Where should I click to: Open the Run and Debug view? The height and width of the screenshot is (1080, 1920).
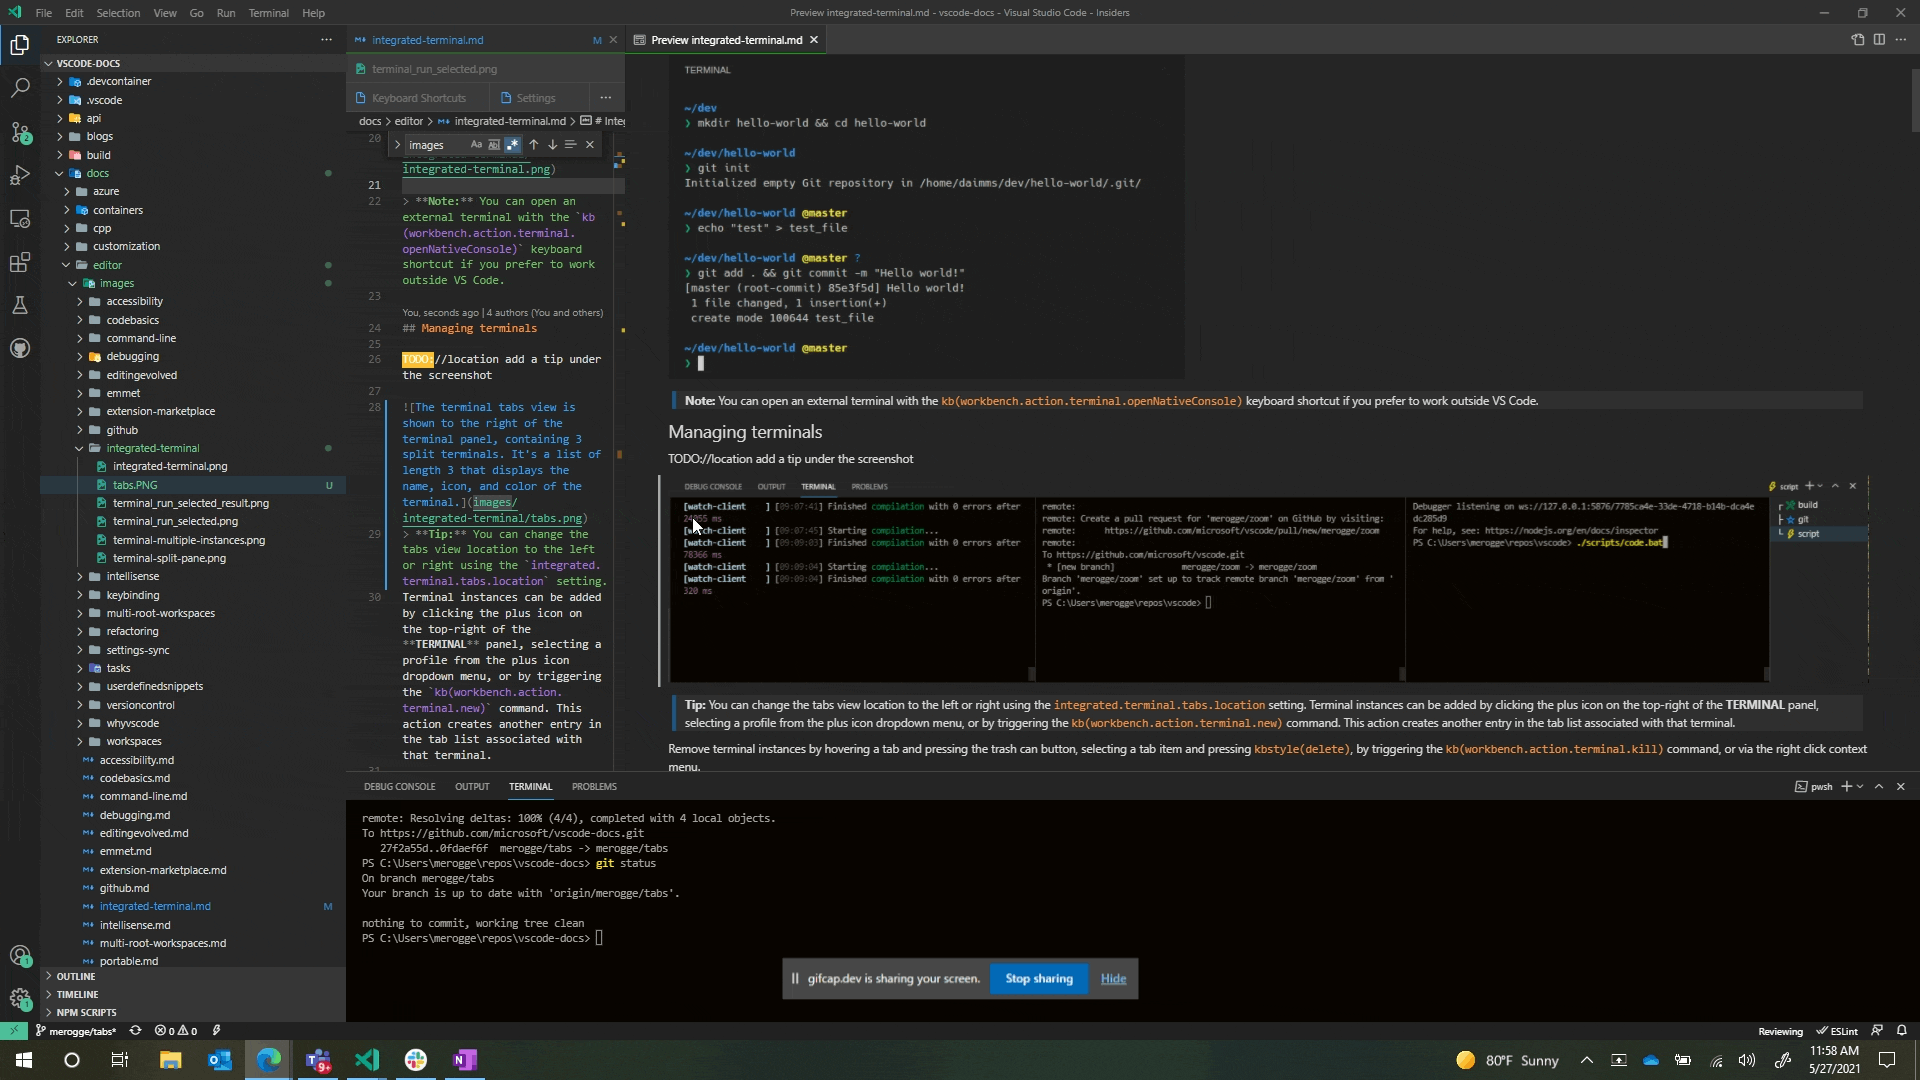click(21, 175)
